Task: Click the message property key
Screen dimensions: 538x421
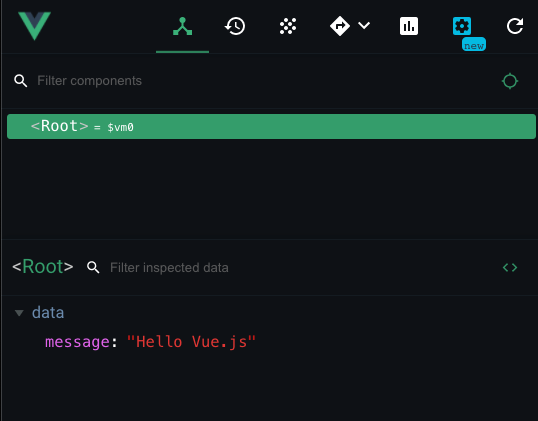Action: (x=78, y=342)
